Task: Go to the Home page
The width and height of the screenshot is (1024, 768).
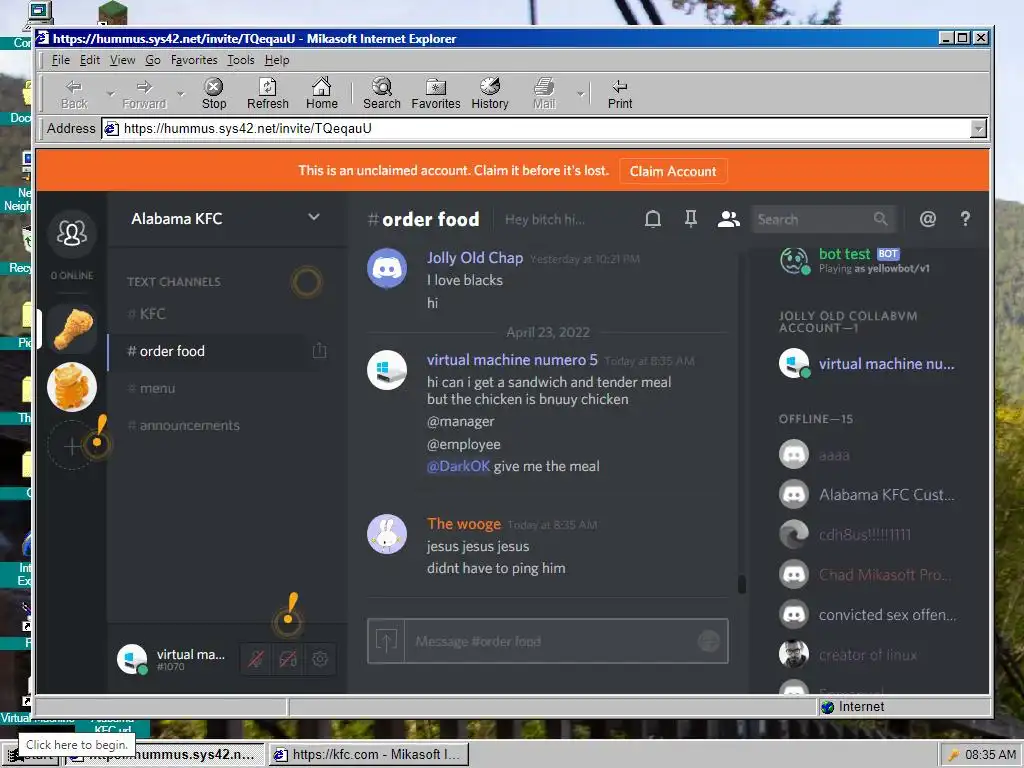Action: [321, 94]
